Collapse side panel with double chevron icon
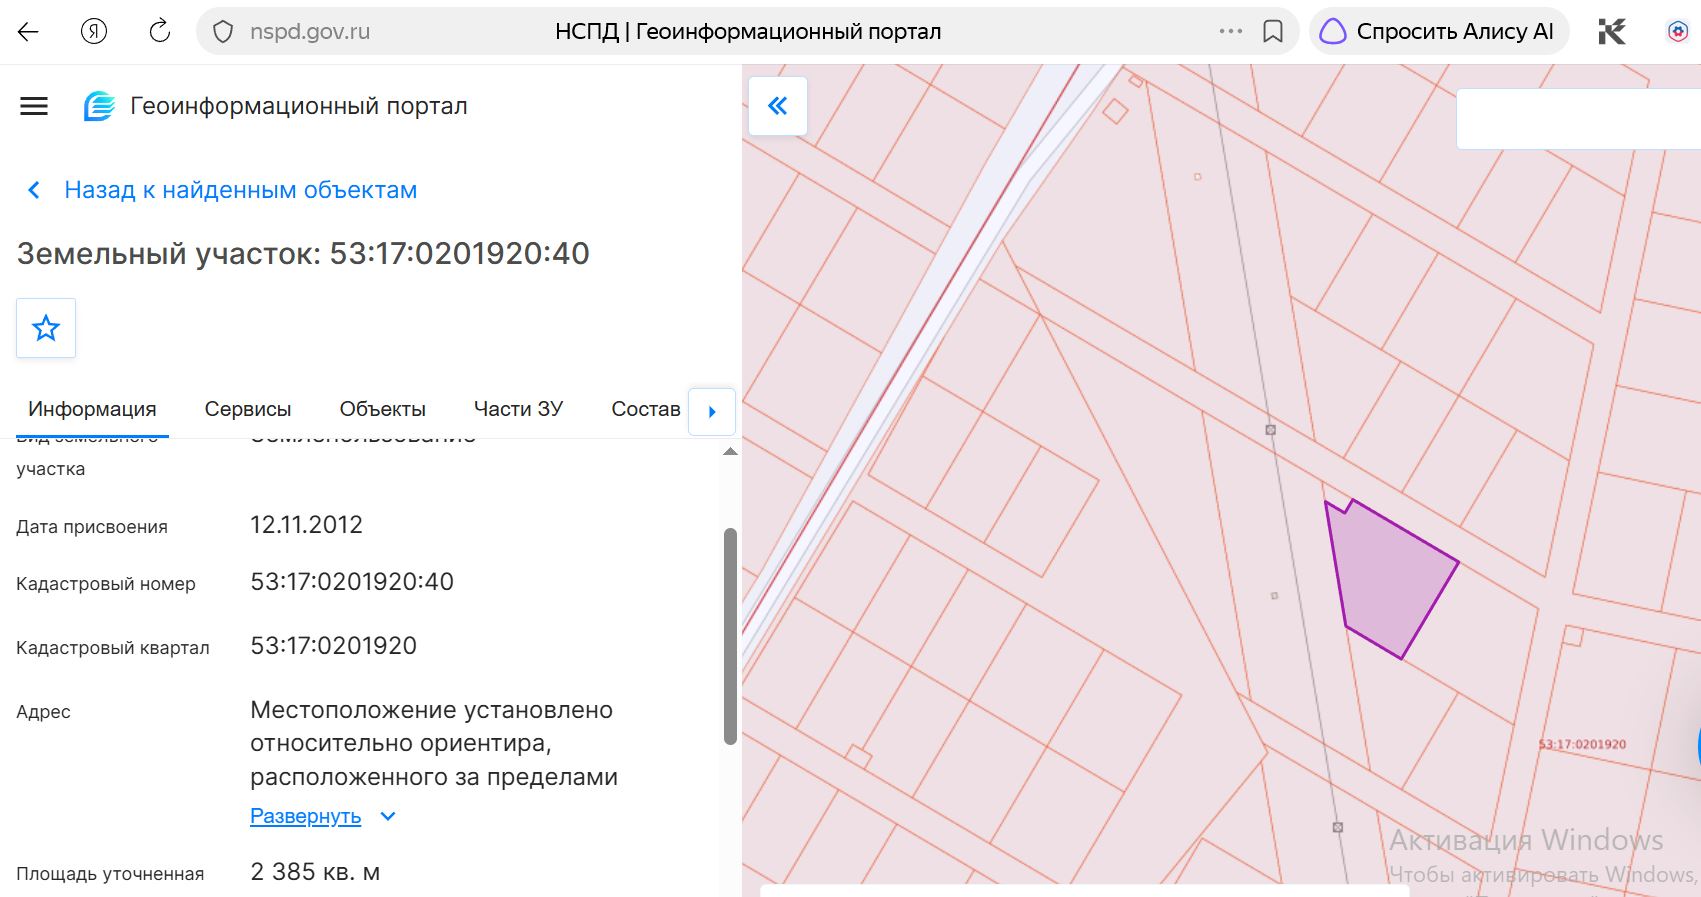Image resolution: width=1701 pixels, height=897 pixels. pyautogui.click(x=777, y=106)
